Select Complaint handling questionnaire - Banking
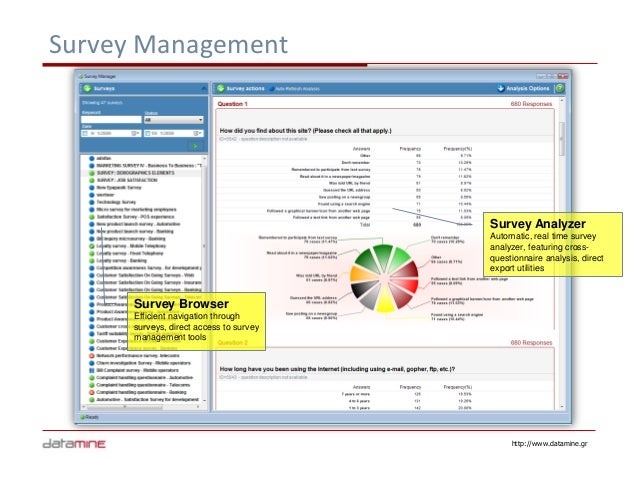Viewport: 638px width, 479px height. pyautogui.click(x=141, y=392)
